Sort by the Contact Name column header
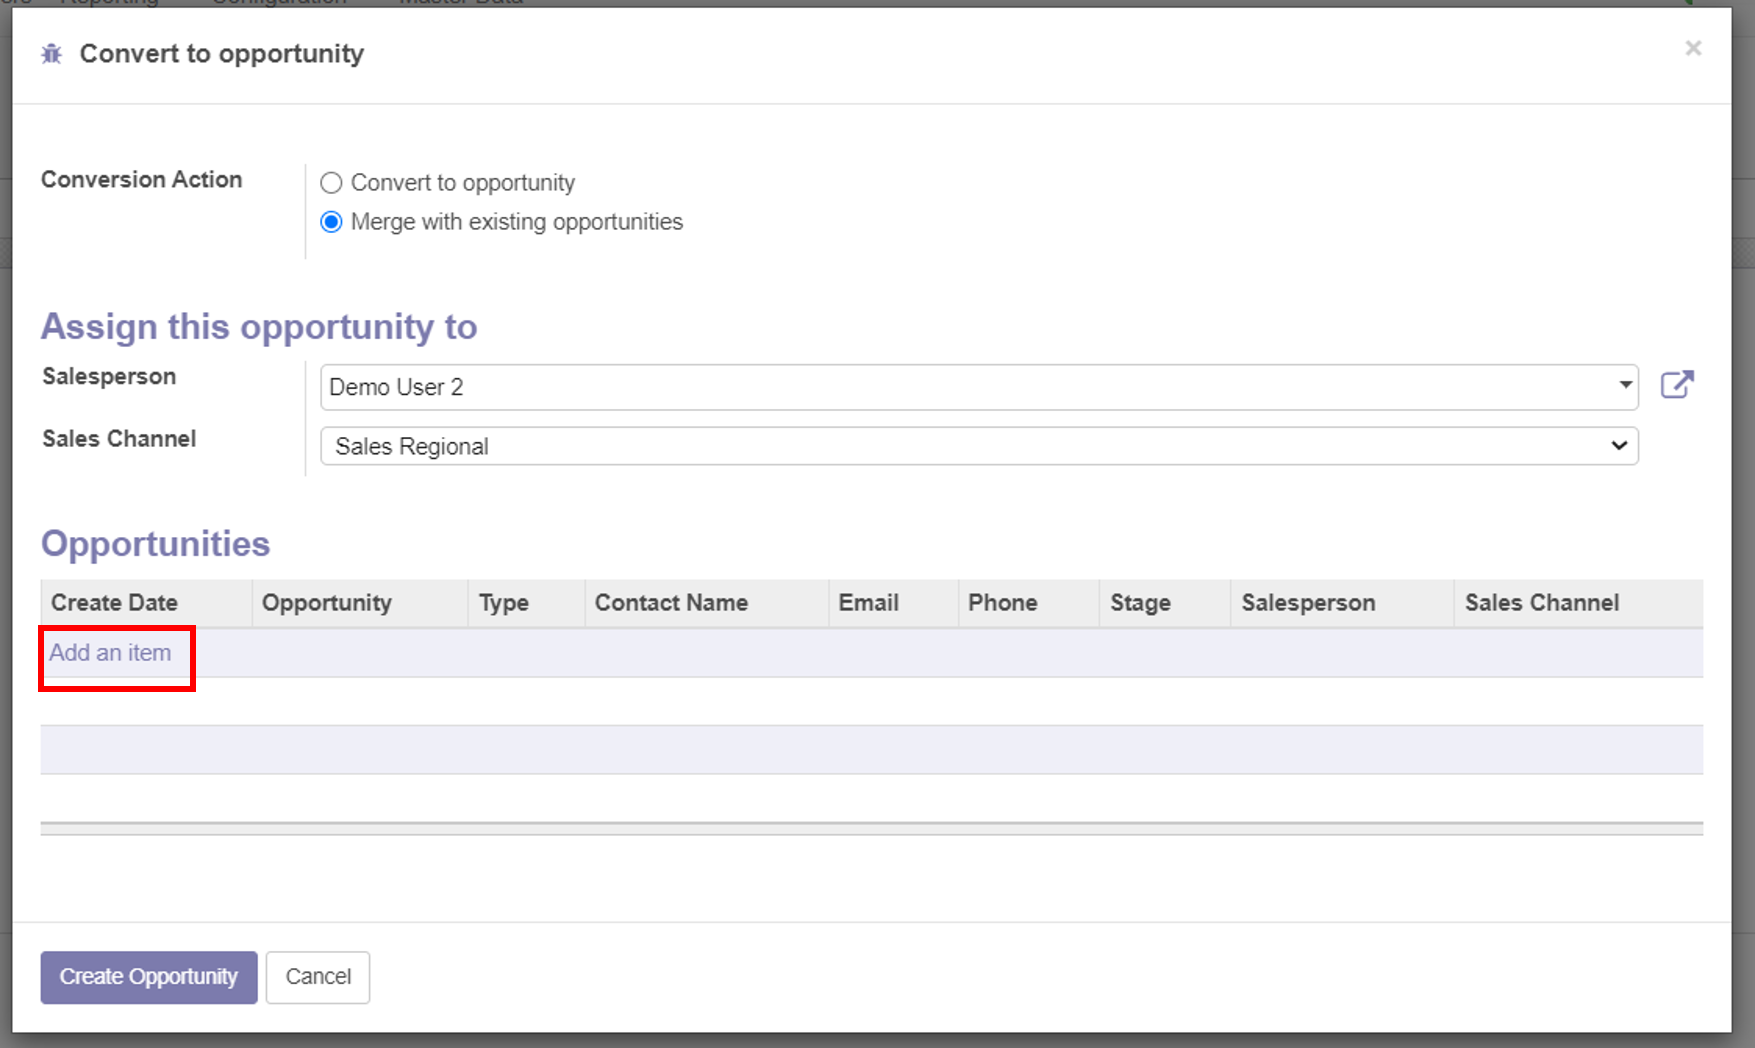The height and width of the screenshot is (1048, 1755). 707,603
